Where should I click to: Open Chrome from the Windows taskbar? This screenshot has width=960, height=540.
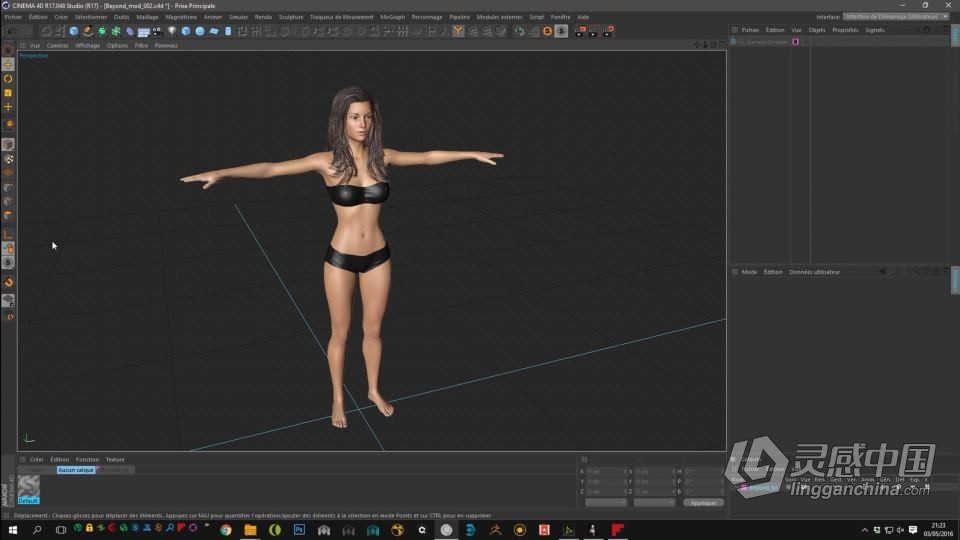tap(226, 530)
